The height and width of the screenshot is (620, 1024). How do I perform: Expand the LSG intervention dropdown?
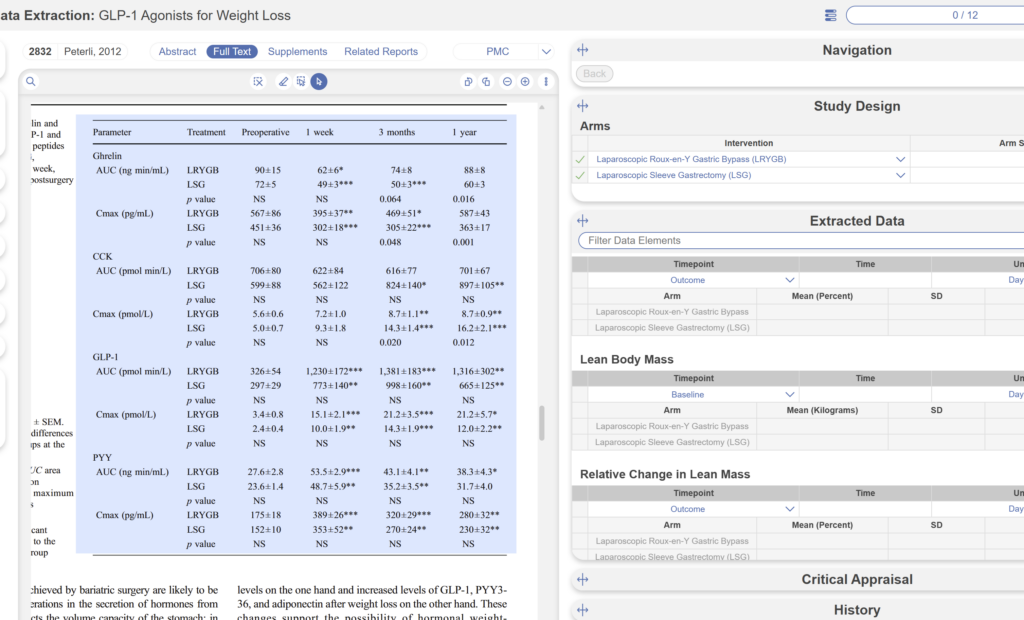(x=901, y=175)
